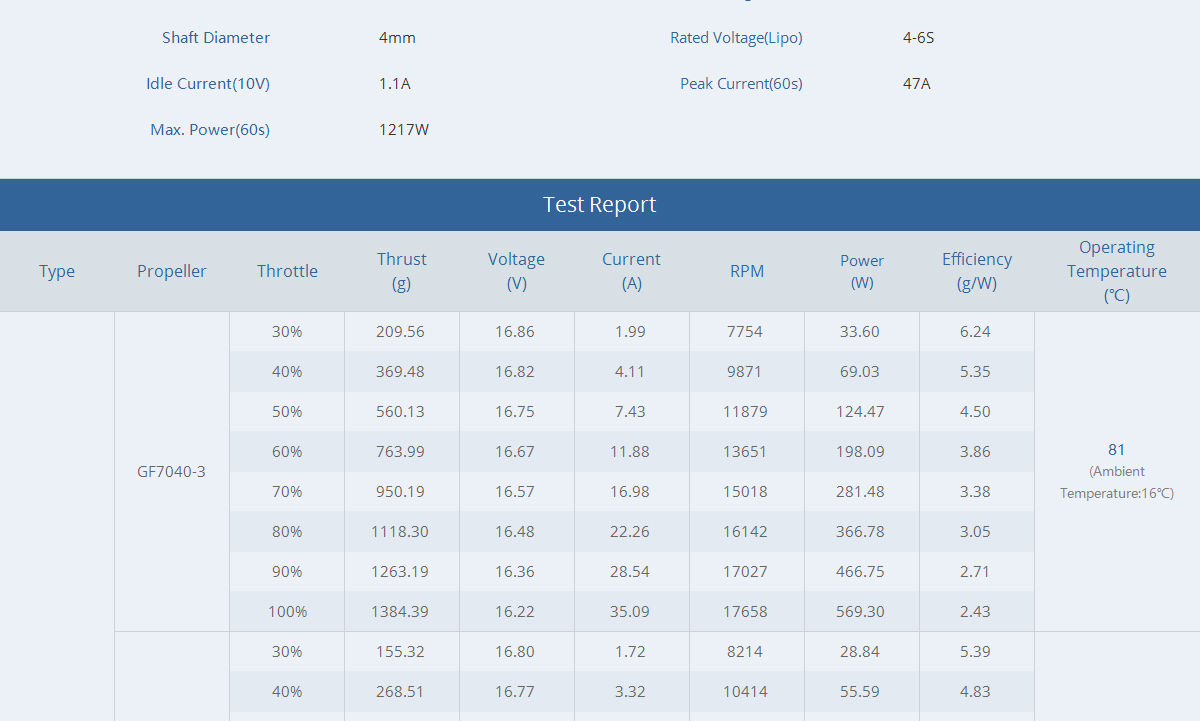Select the 47A peak current value
Image resolution: width=1200 pixels, height=721 pixels.
click(x=916, y=84)
